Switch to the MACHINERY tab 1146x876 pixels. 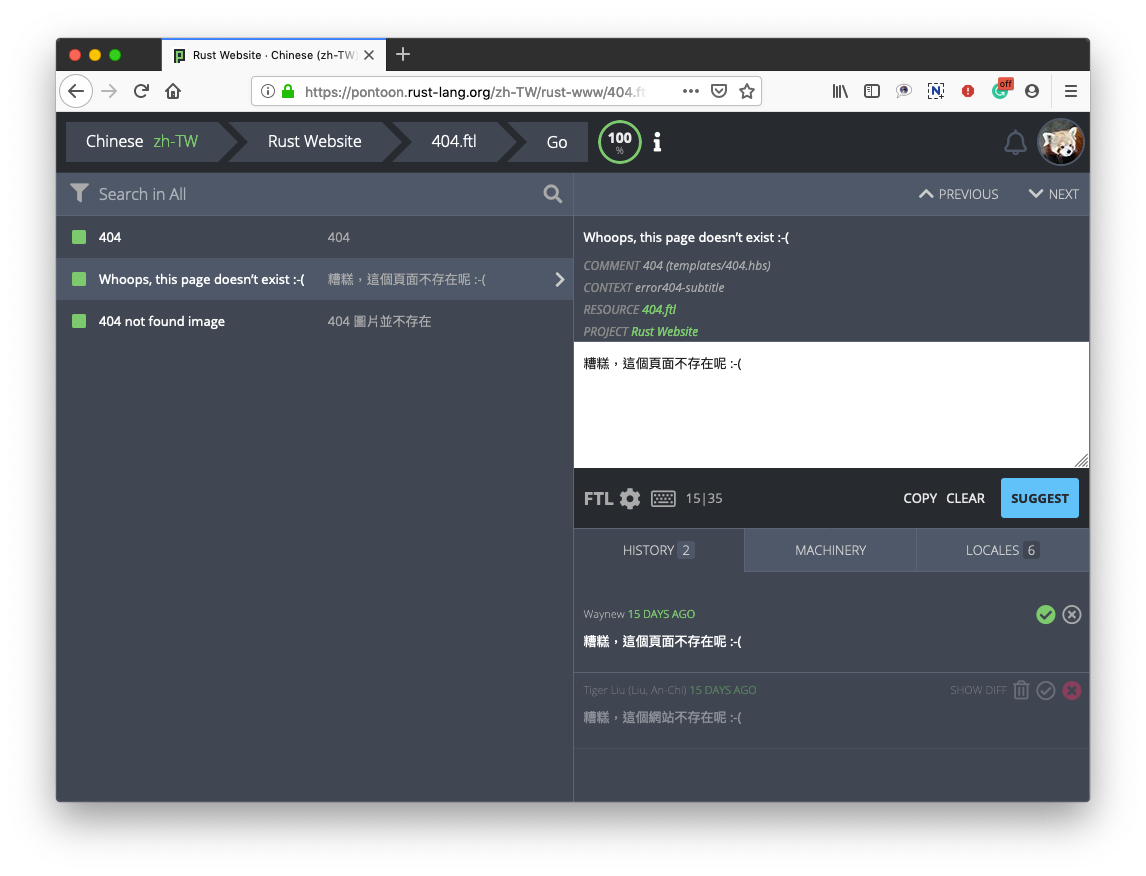click(x=830, y=550)
